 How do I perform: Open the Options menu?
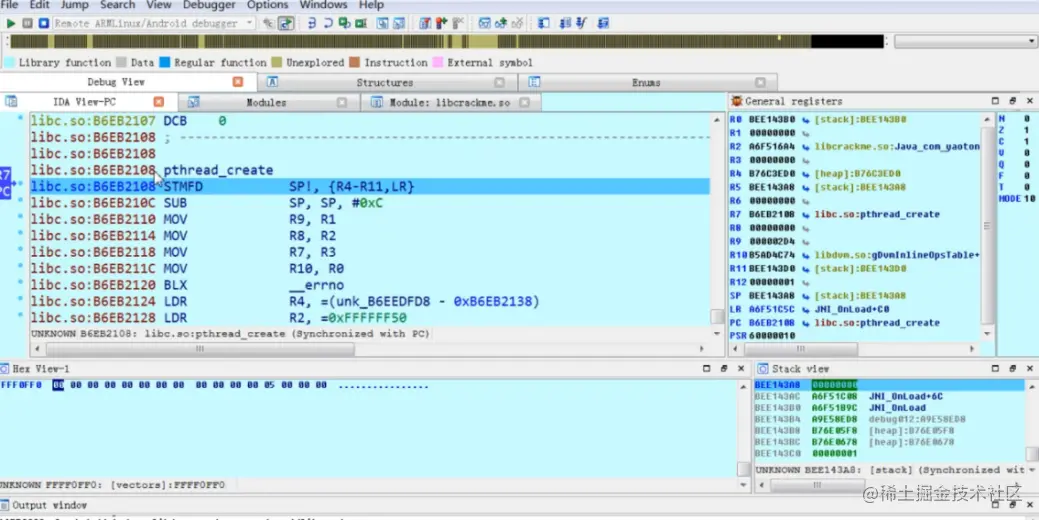pos(267,5)
